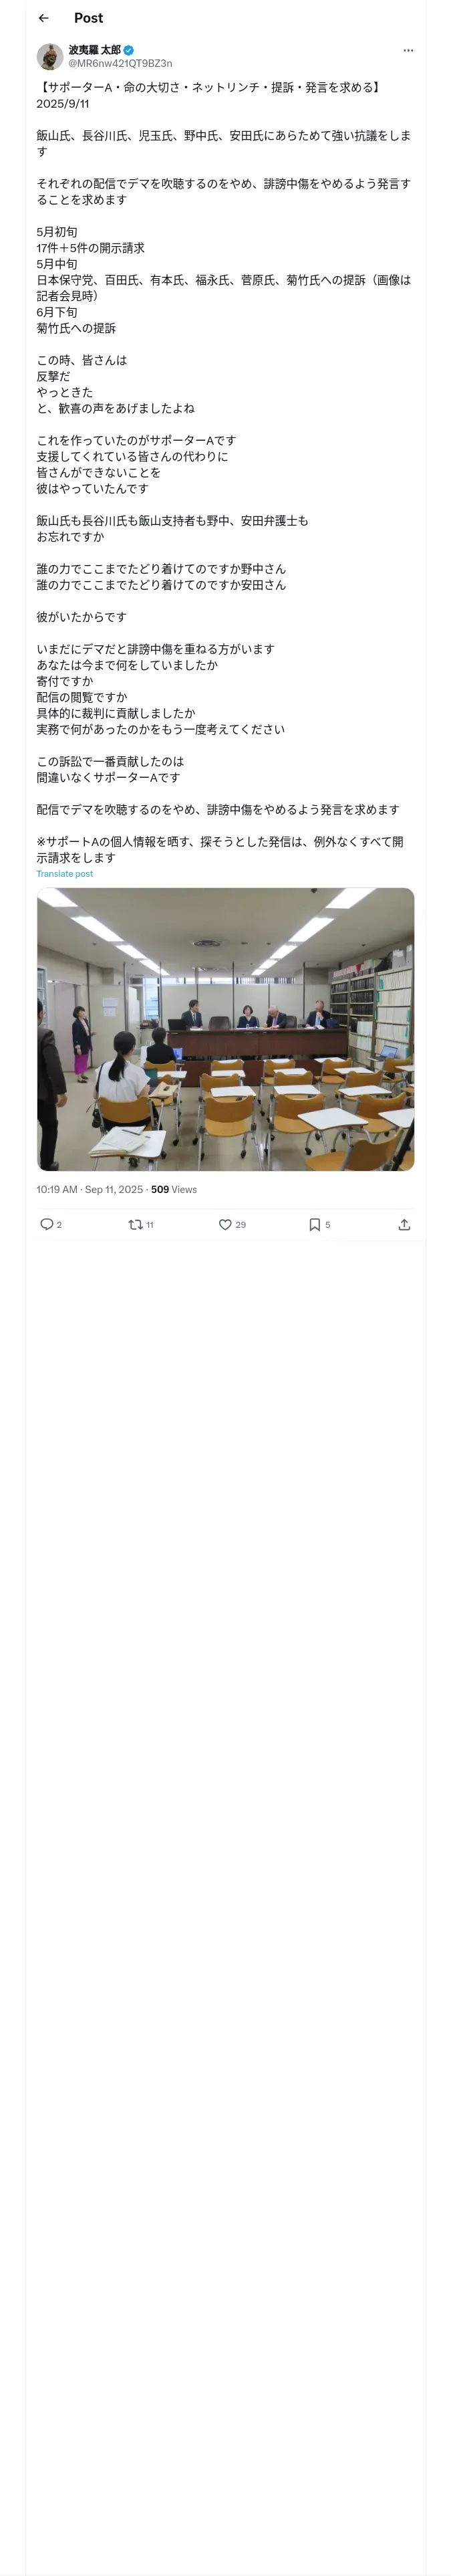Bookmark this post with the bookmark icon

[314, 1224]
